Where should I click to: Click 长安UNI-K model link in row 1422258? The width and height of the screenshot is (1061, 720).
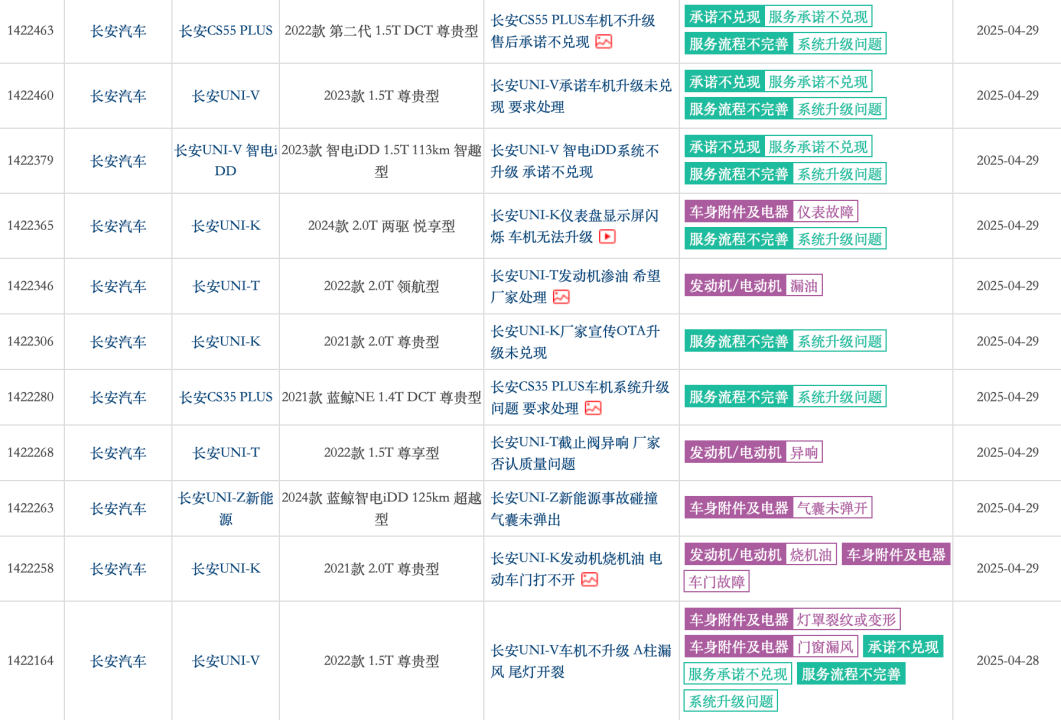pos(226,569)
